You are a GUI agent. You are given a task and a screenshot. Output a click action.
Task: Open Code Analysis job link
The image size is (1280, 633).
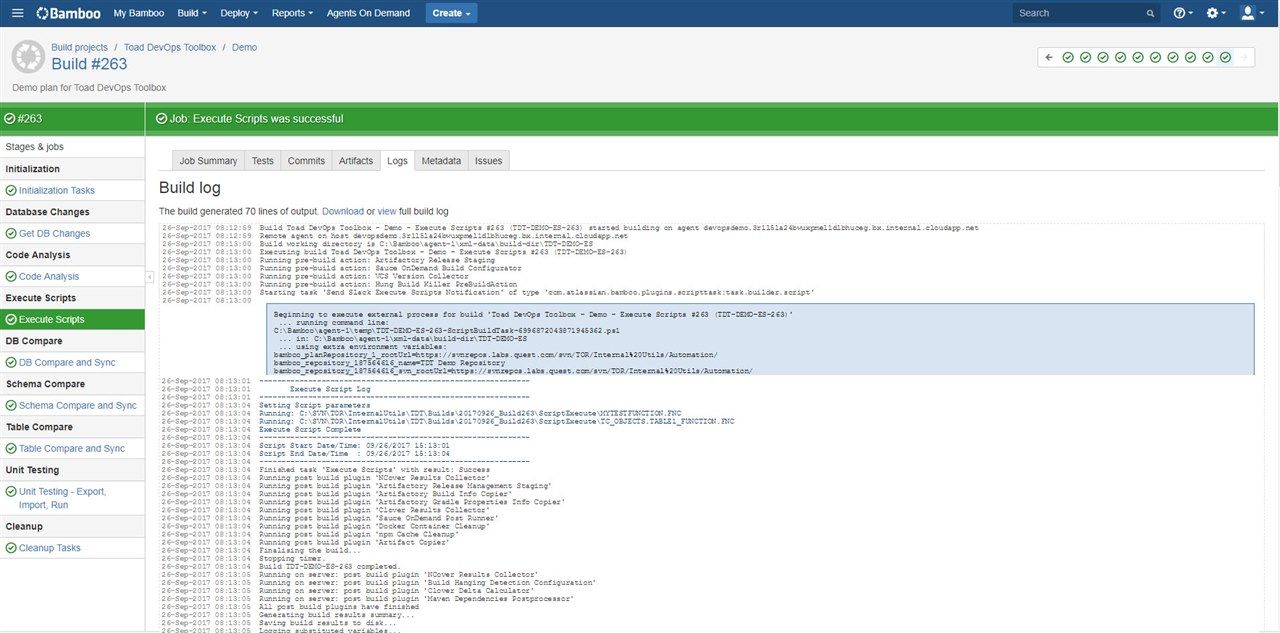(49, 276)
